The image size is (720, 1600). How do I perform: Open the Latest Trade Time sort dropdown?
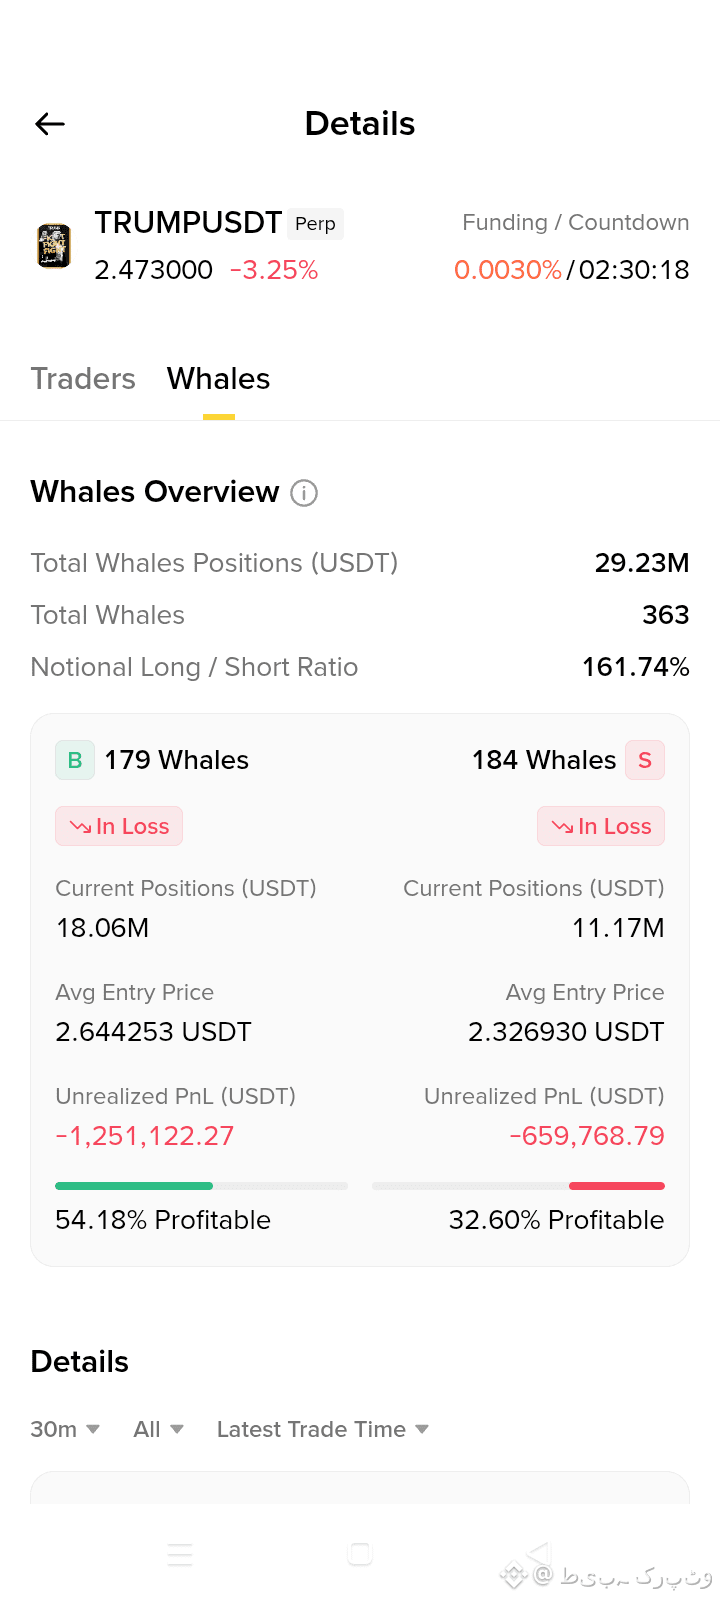click(323, 1429)
